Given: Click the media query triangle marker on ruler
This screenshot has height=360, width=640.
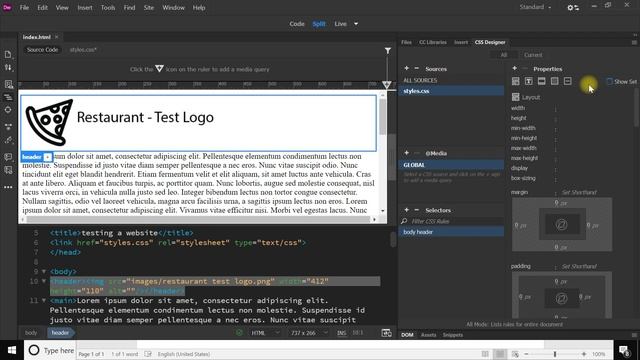Looking at the screenshot, I should point(387,85).
